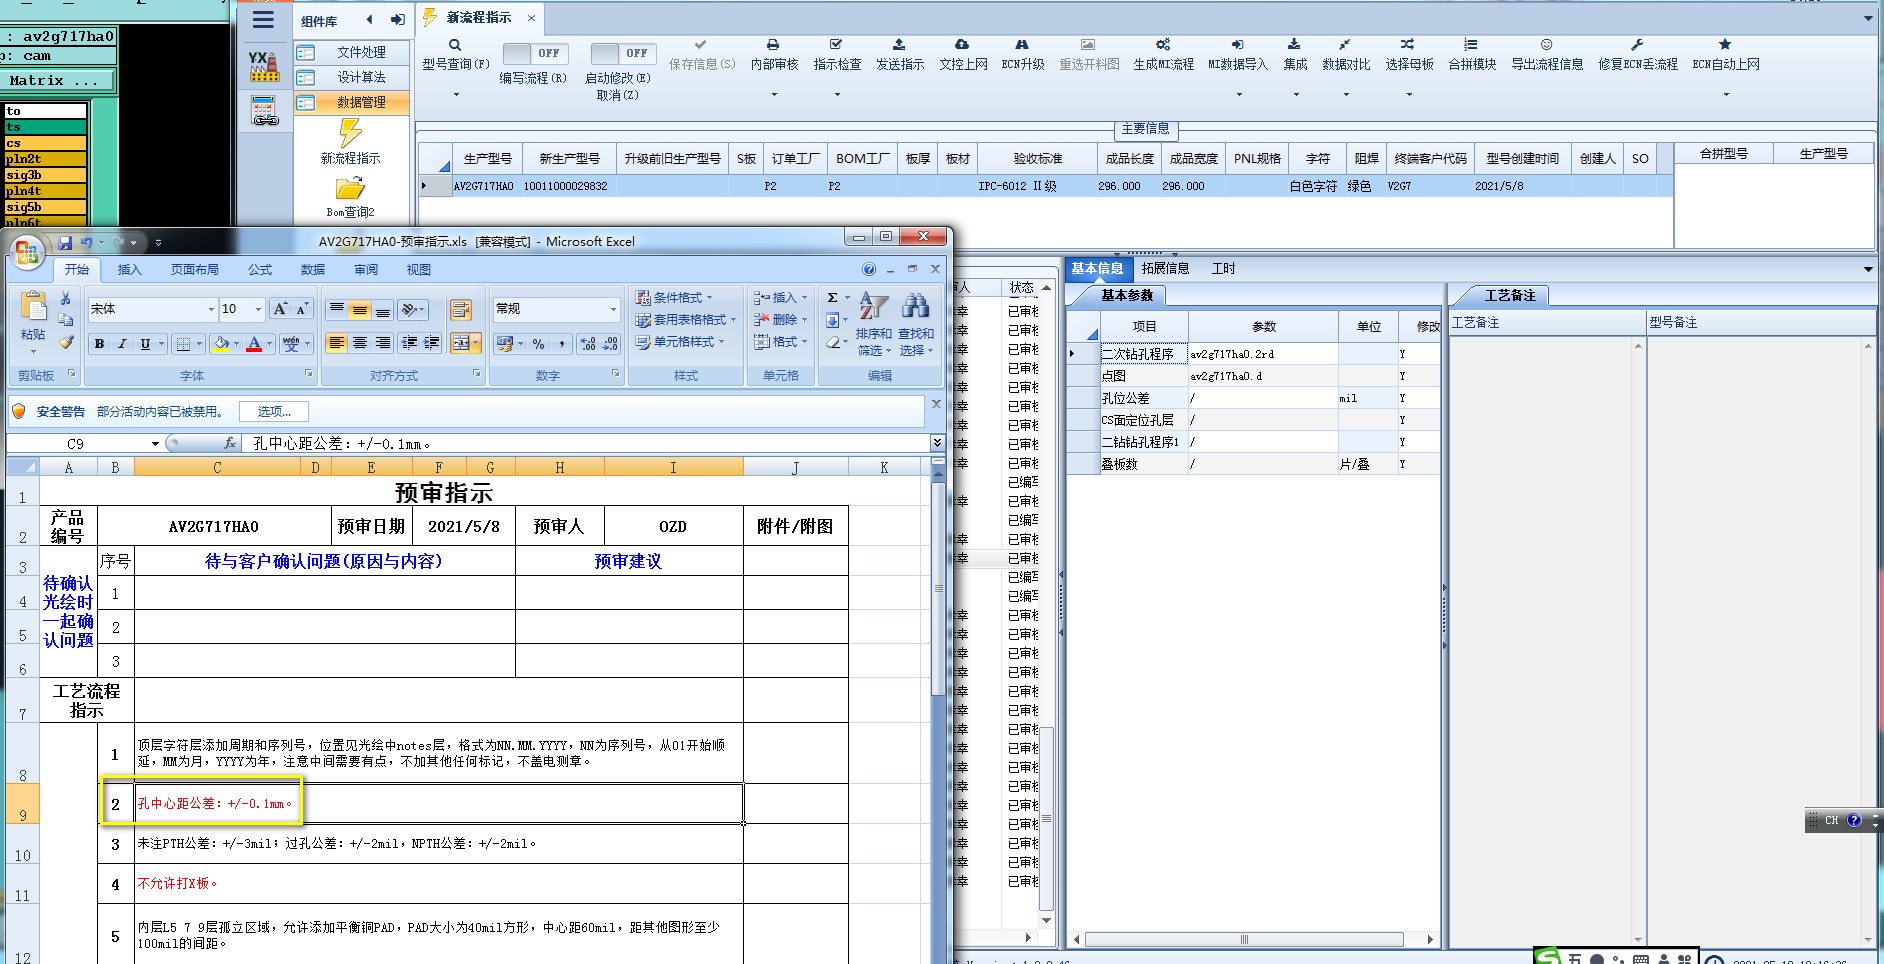Expand Excel 套用表格格式 menu
Viewport: 1884px width, 964px height.
[685, 320]
